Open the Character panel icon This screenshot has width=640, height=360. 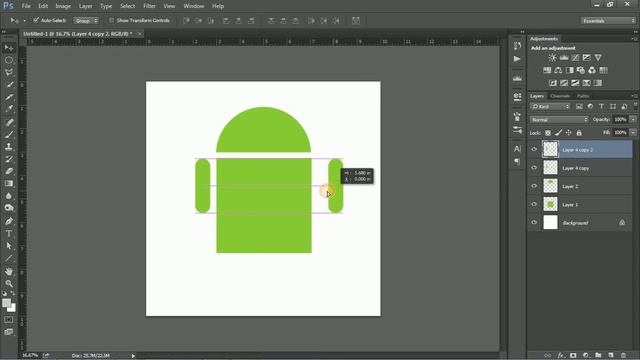[x=517, y=149]
